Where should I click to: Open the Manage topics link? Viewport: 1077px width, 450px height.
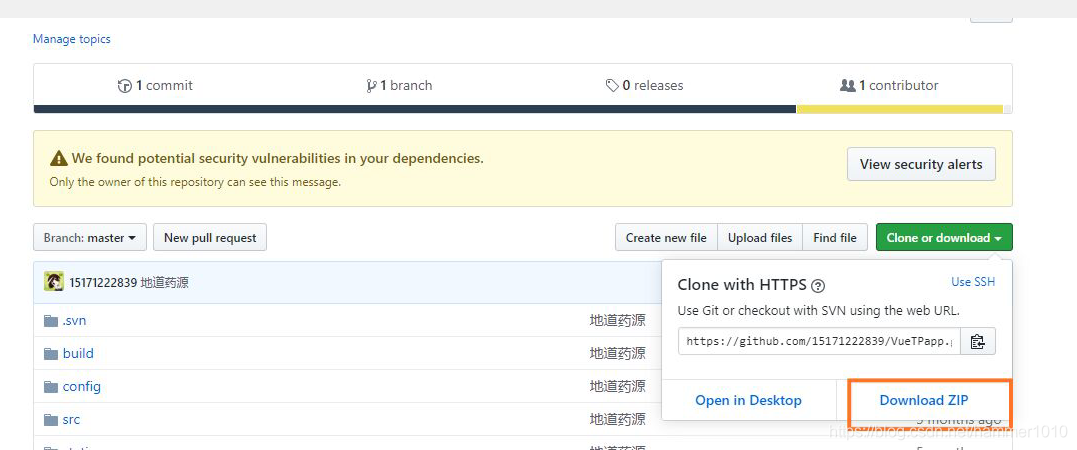(71, 39)
